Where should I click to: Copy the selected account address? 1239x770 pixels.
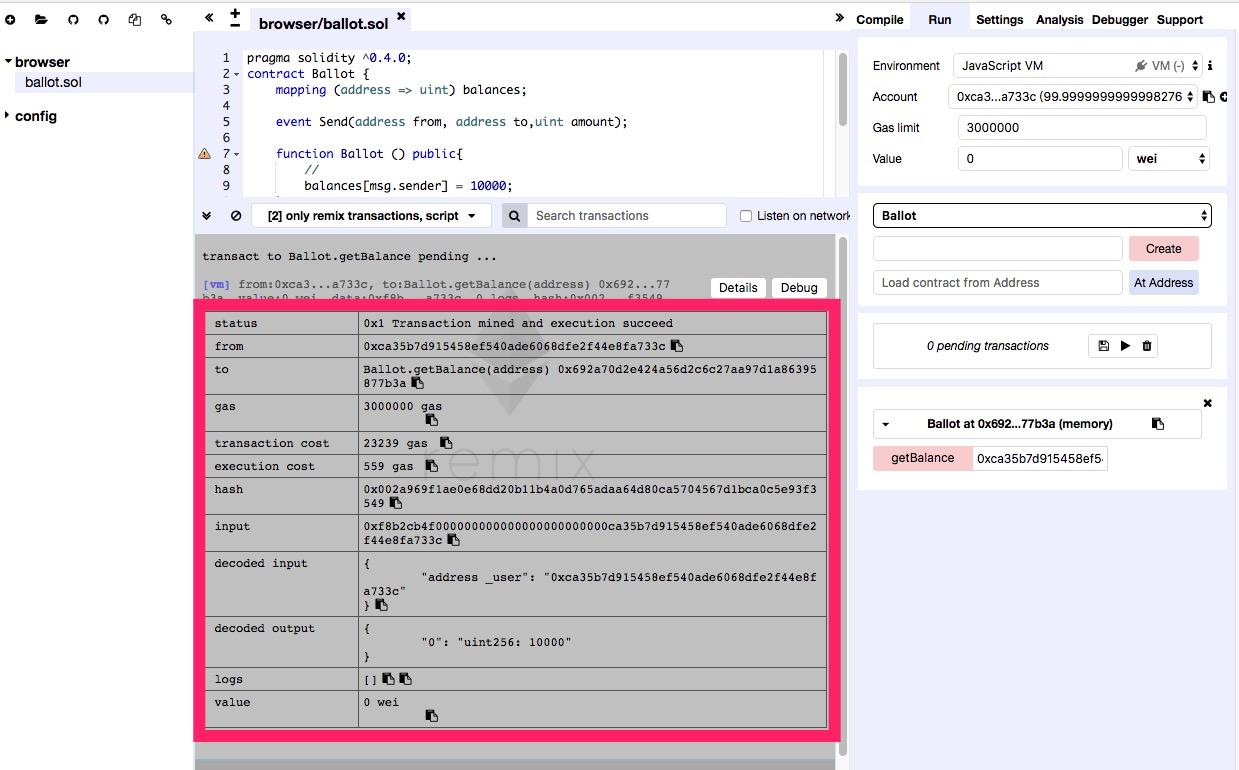tap(1208, 97)
